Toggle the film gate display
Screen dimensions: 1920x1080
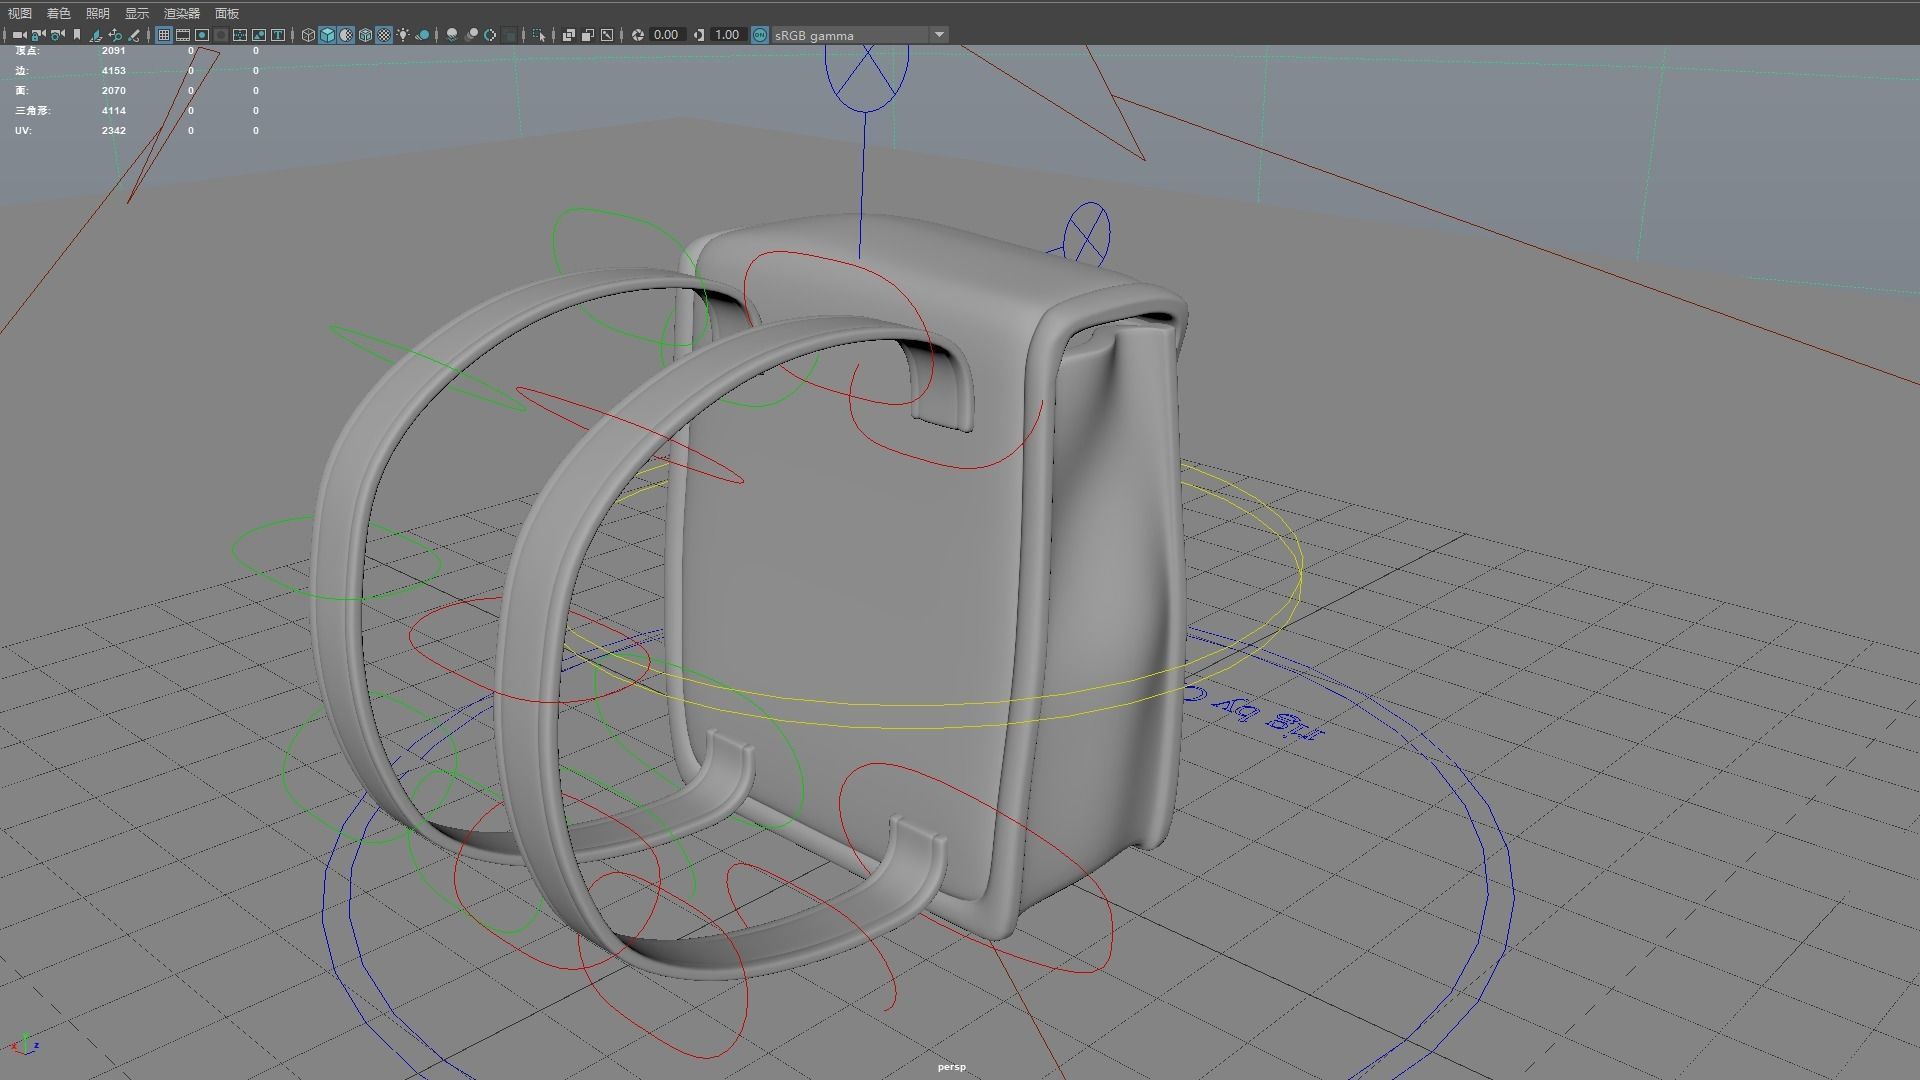[183, 35]
